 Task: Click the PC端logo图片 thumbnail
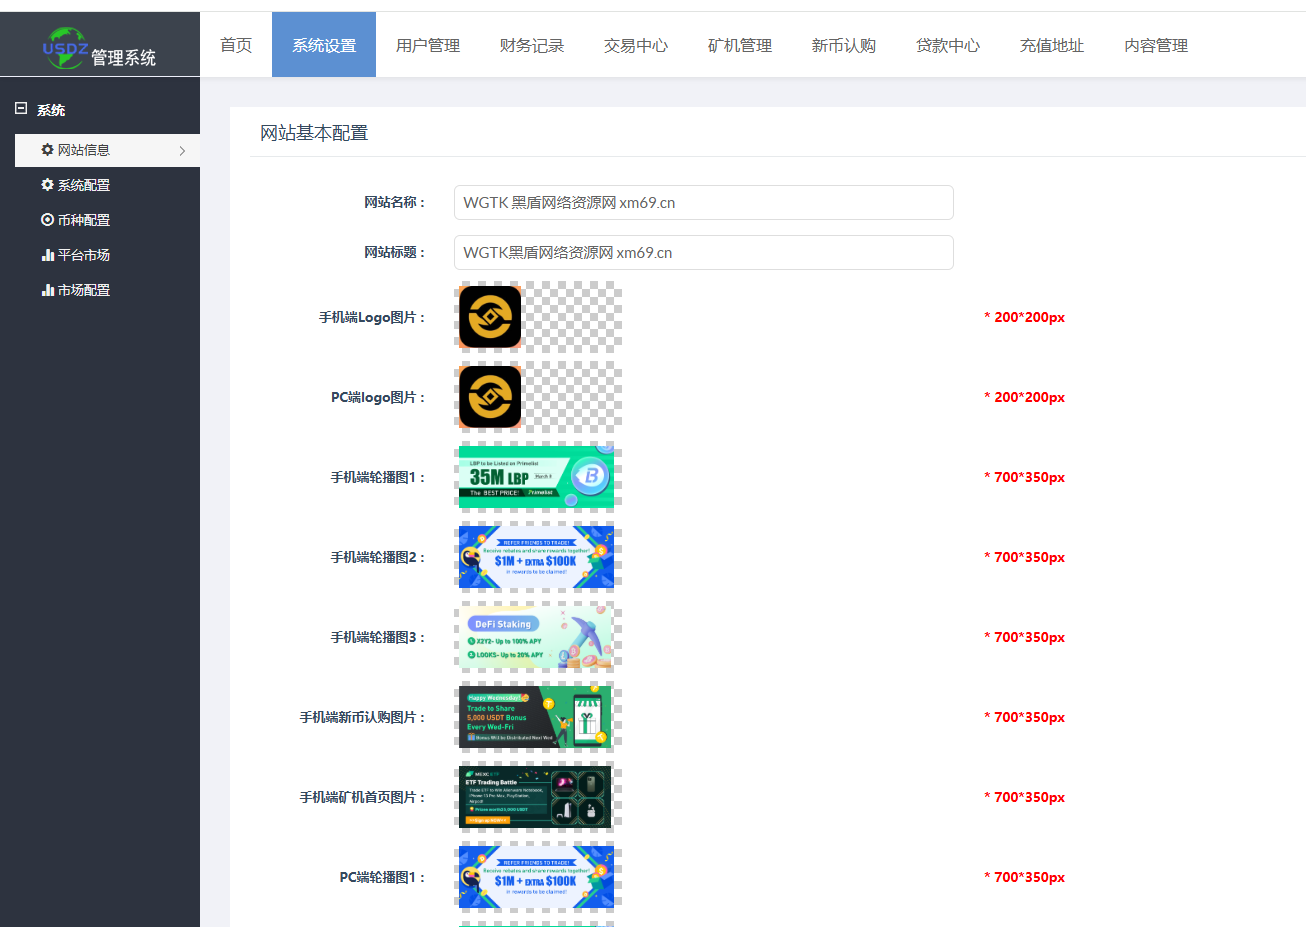coord(490,397)
